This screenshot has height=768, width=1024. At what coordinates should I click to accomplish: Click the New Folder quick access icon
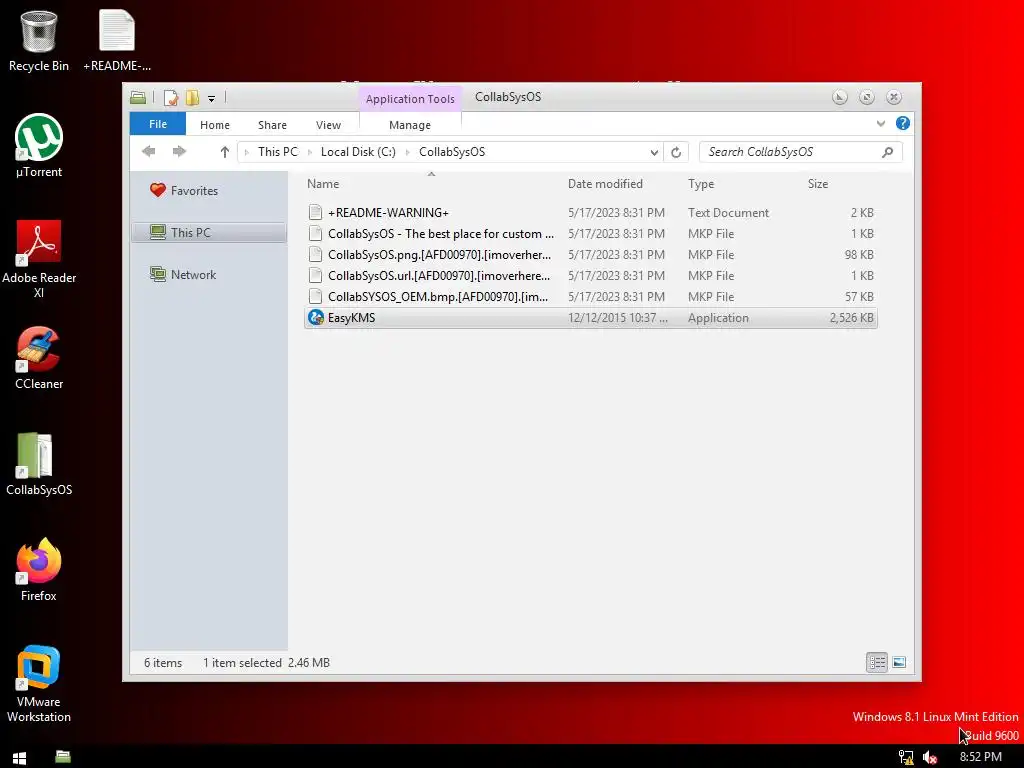(192, 98)
